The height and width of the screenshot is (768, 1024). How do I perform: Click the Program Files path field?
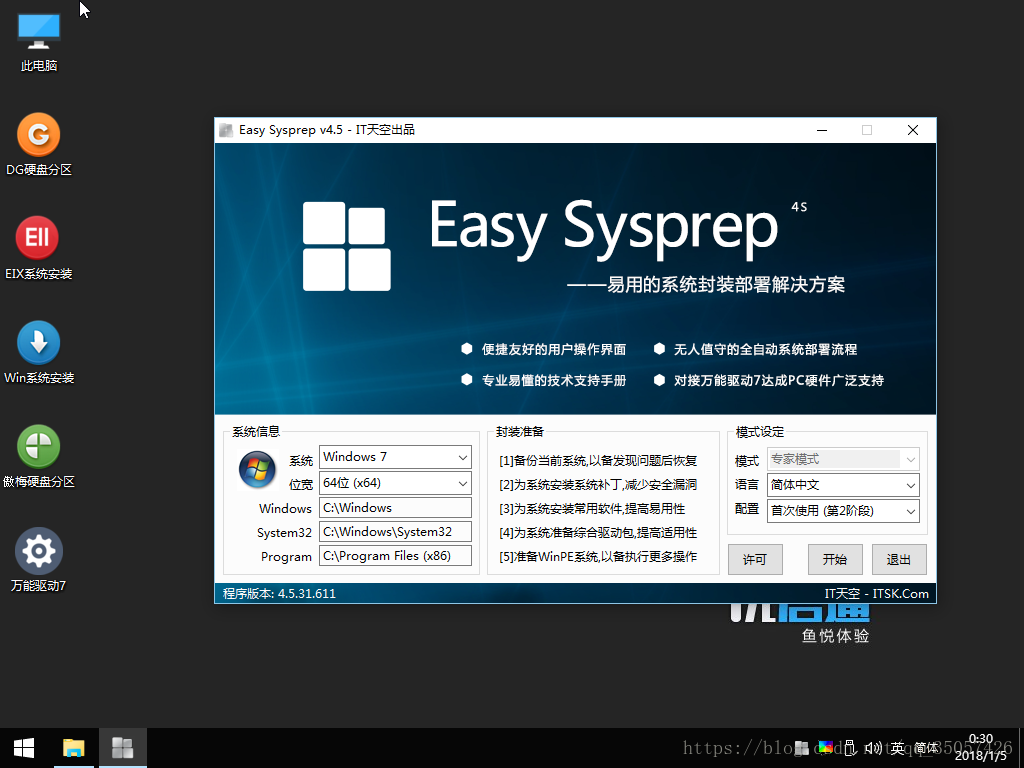[395, 556]
